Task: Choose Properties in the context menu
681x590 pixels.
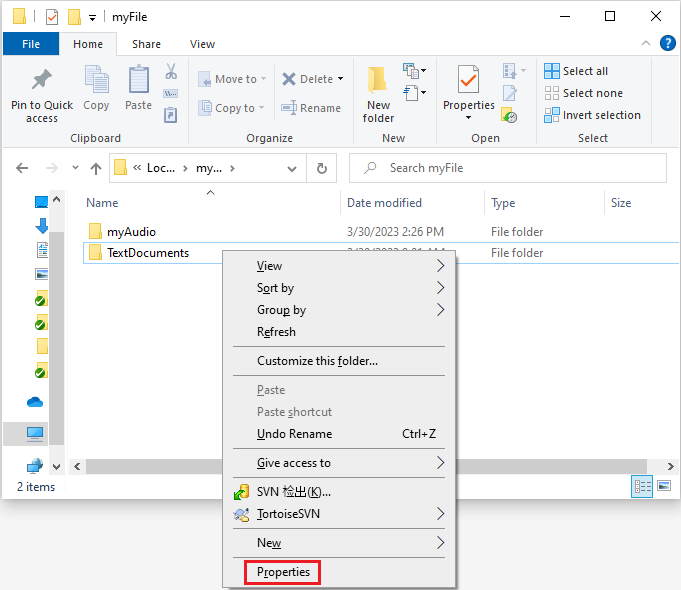Action: 283,572
